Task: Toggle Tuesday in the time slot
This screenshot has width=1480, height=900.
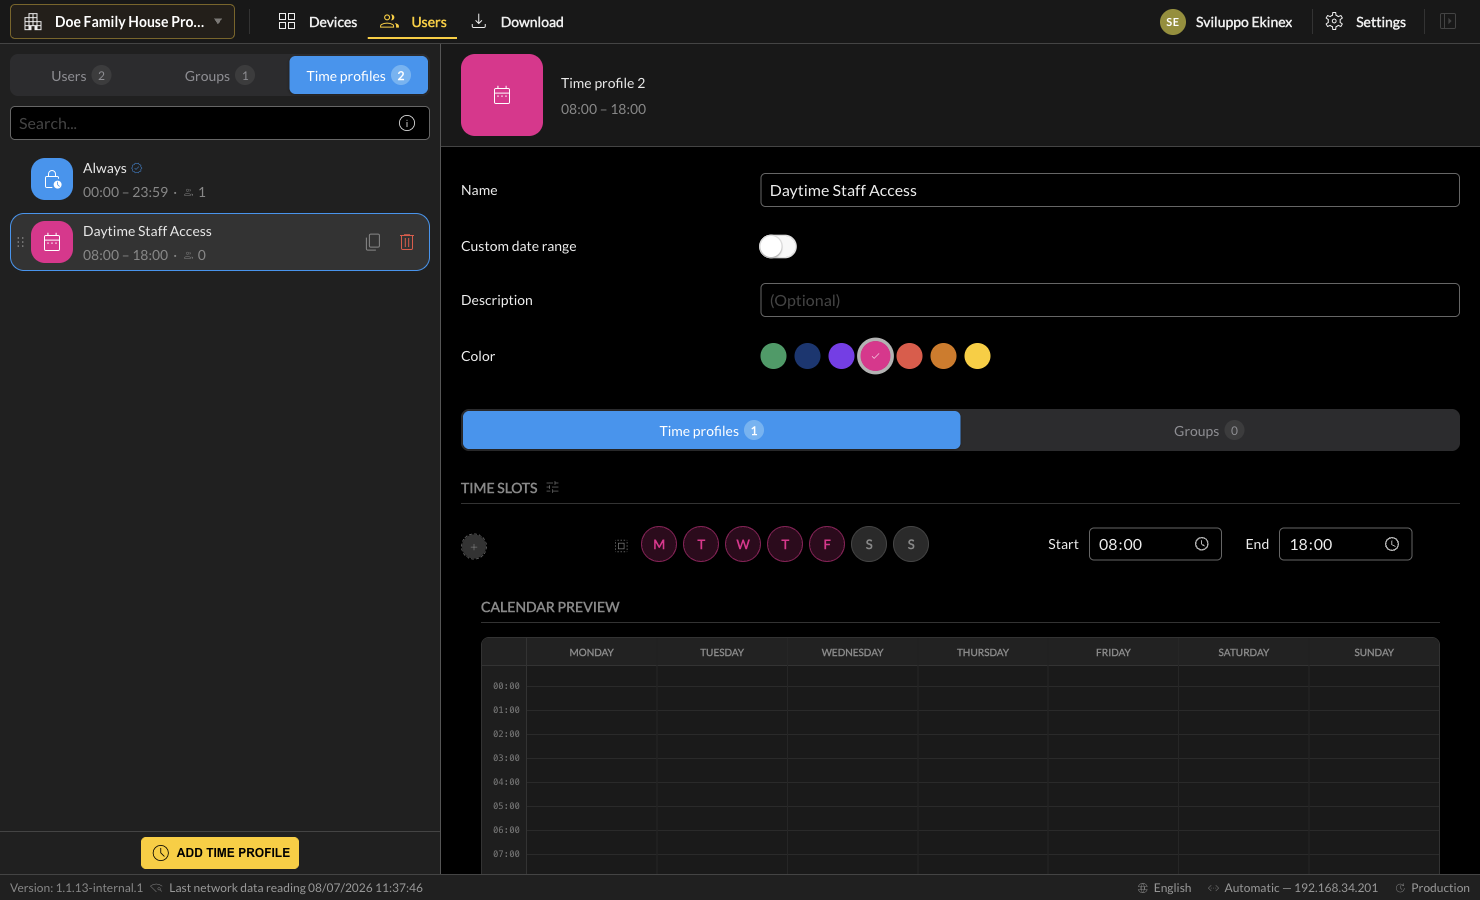Action: click(x=701, y=544)
